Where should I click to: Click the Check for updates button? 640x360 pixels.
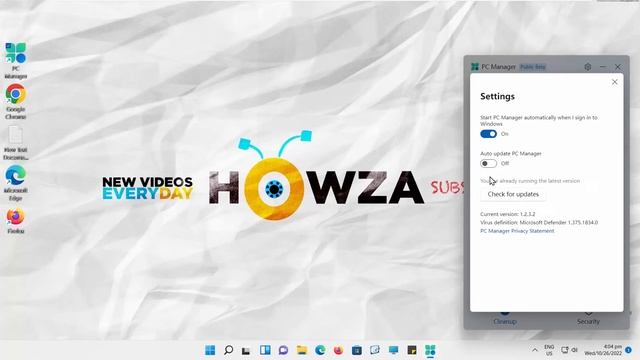pyautogui.click(x=513, y=194)
